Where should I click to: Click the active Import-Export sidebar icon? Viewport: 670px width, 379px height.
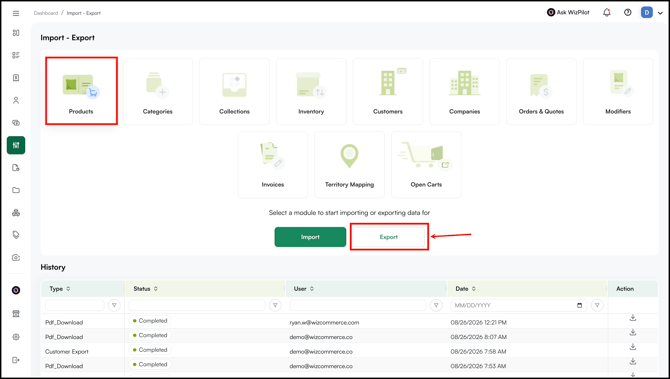coord(16,145)
